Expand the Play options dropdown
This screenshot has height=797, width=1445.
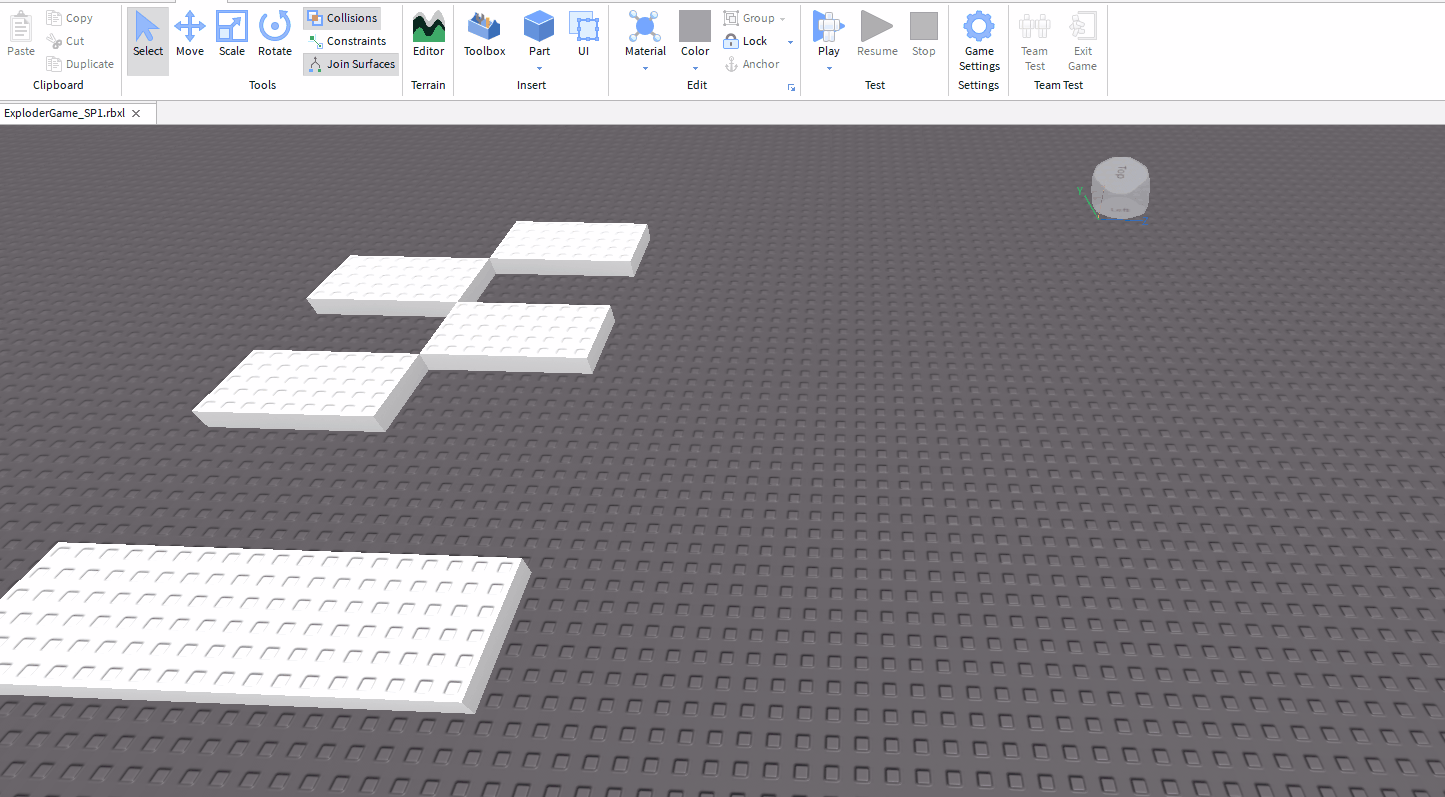[828, 69]
